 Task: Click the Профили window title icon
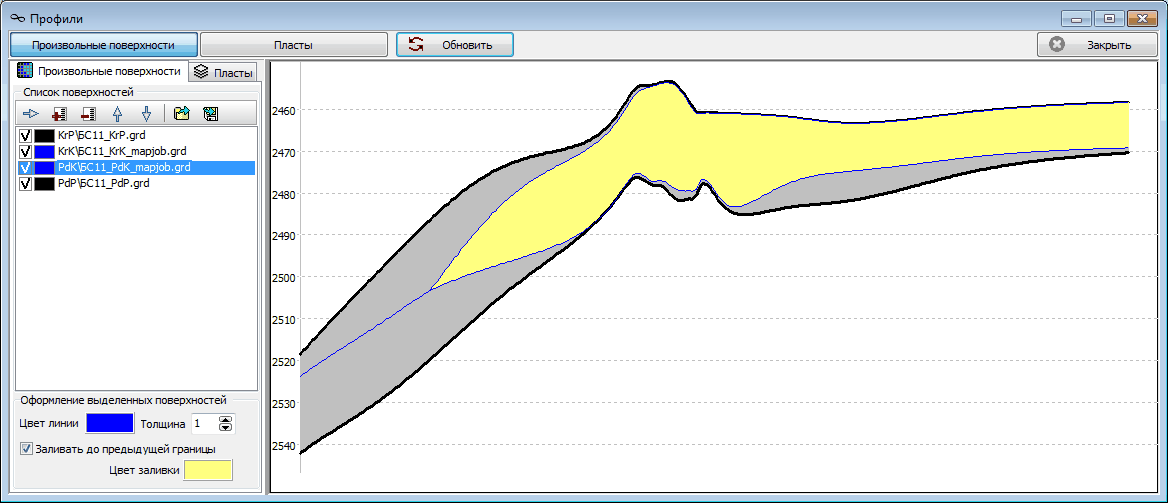click(x=18, y=17)
